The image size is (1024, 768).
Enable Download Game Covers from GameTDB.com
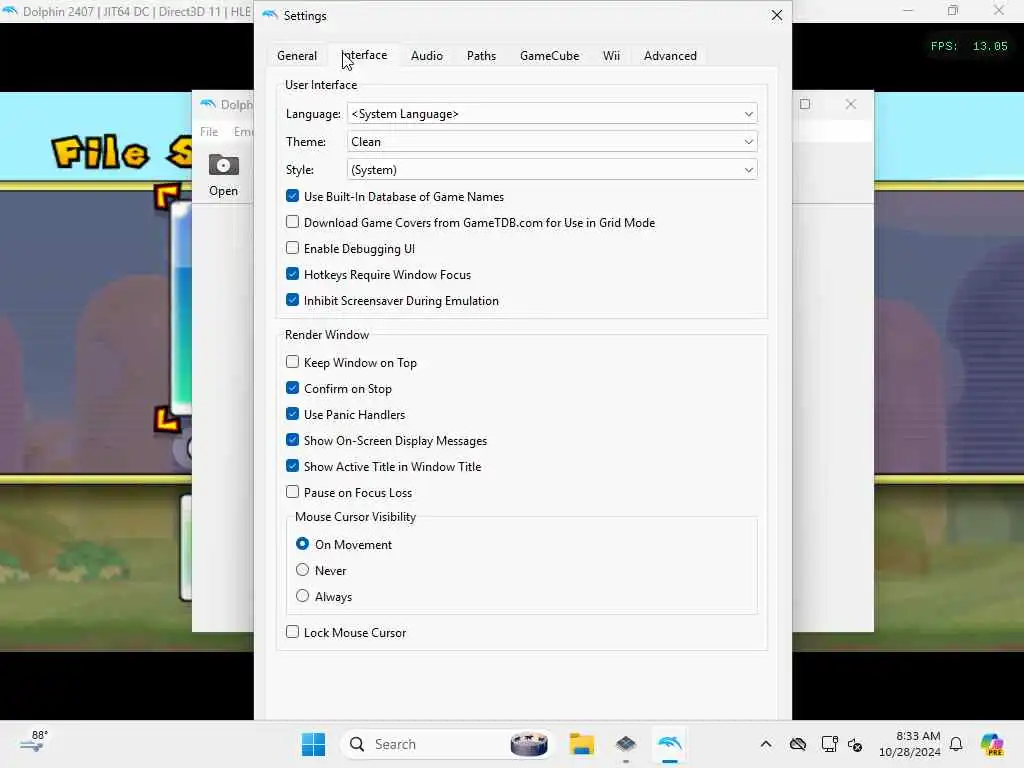(470, 223)
